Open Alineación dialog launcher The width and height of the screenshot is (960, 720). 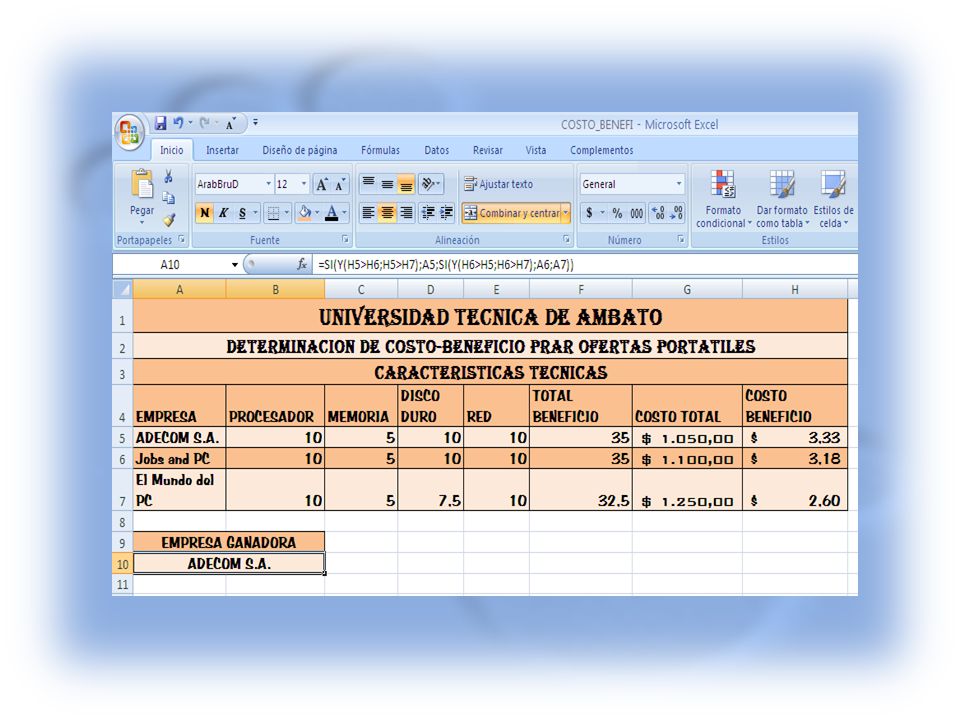[x=566, y=239]
